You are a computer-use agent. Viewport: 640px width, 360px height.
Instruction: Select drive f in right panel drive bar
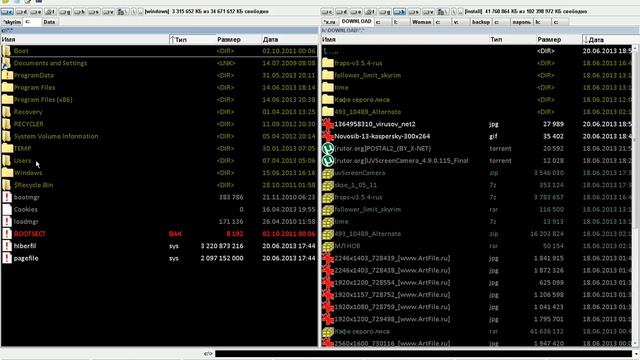[x=370, y=12]
